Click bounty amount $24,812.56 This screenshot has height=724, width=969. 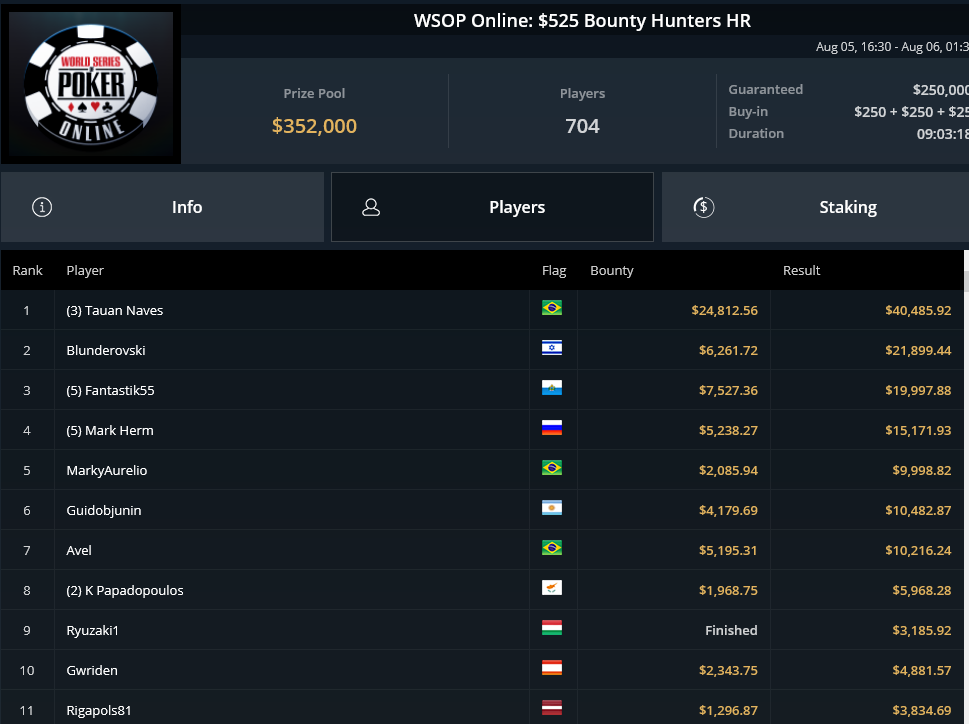(724, 311)
